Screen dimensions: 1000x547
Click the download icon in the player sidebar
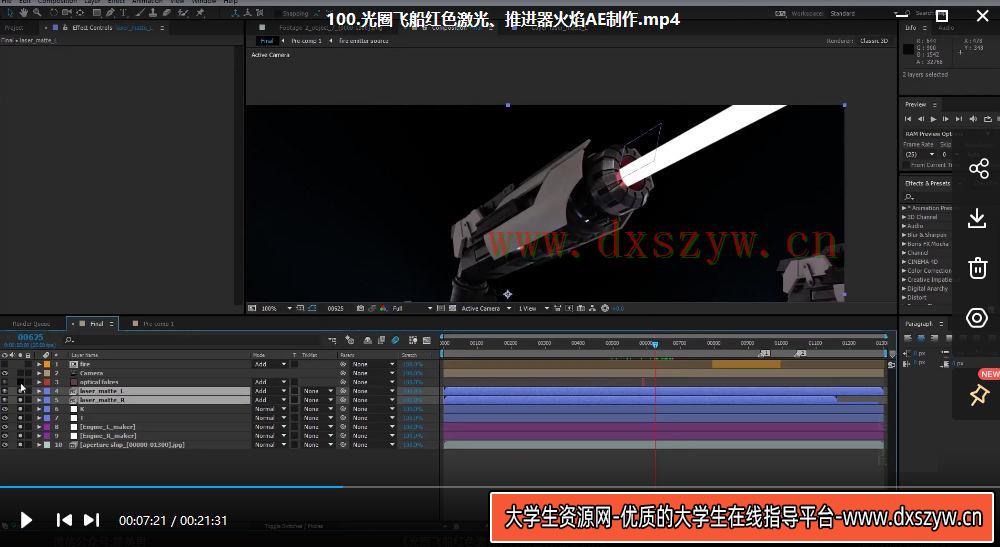point(977,218)
